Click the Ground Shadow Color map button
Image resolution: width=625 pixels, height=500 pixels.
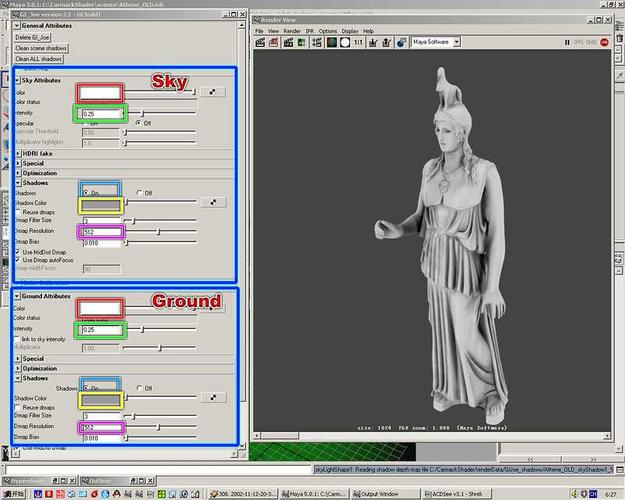(x=215, y=398)
